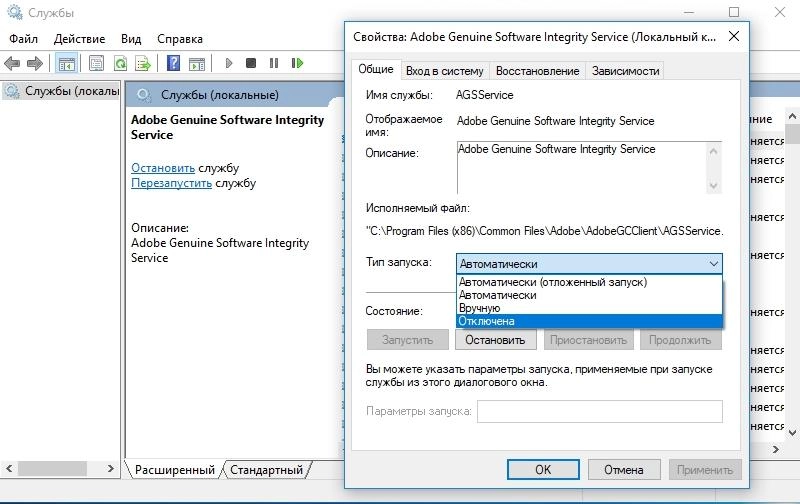Click the left pane scroll-right arrow
The height and width of the screenshot is (504, 800).
click(x=111, y=468)
